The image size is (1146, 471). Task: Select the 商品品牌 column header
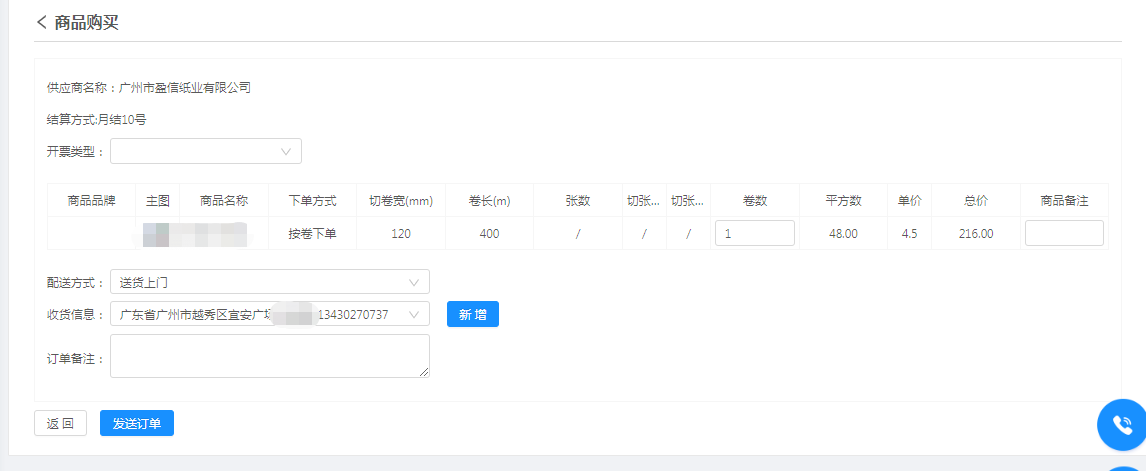pyautogui.click(x=91, y=201)
